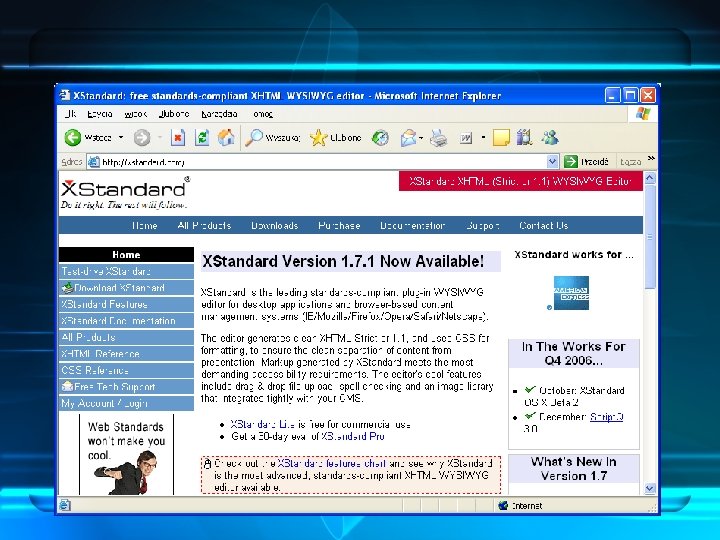Open the Ulubione menu
Image resolution: width=720 pixels, height=540 pixels.
pyautogui.click(x=174, y=114)
